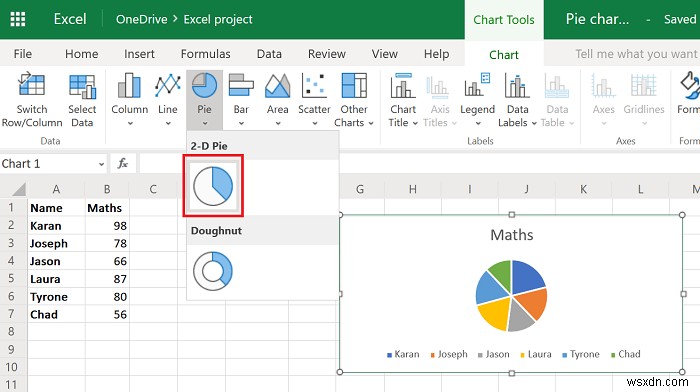
Task: Choose the Area chart type
Action: click(x=278, y=100)
